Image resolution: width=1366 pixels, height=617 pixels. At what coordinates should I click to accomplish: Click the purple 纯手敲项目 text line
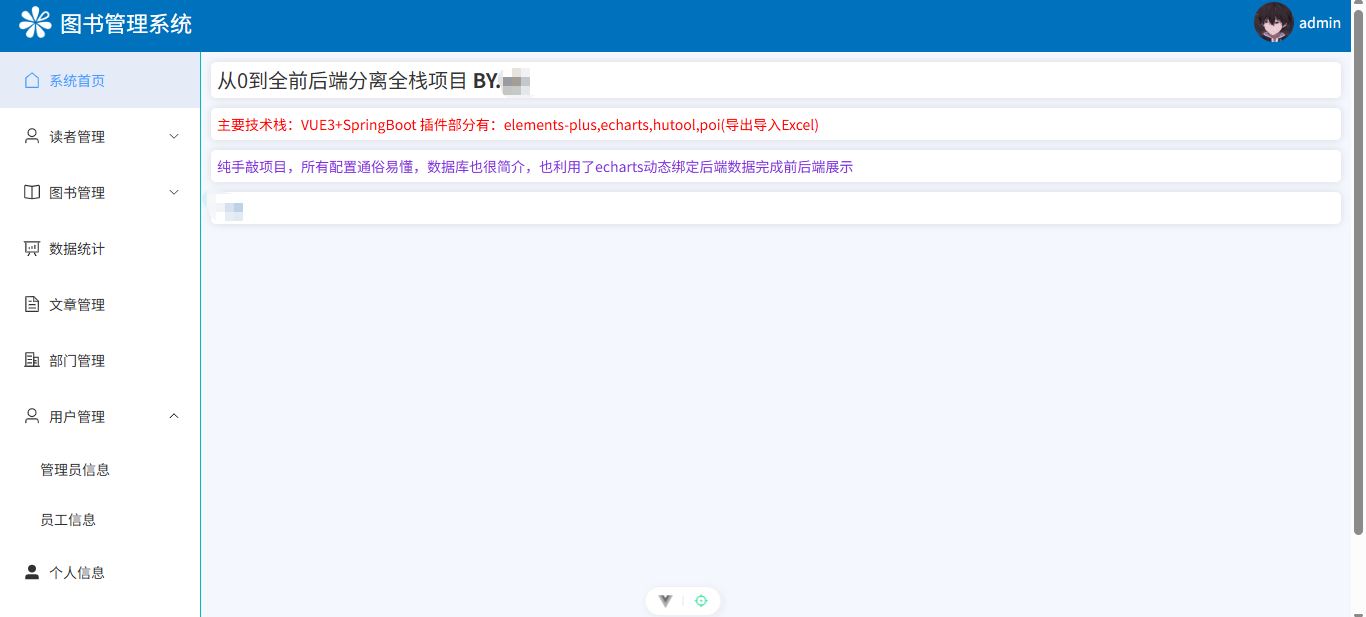click(x=535, y=167)
